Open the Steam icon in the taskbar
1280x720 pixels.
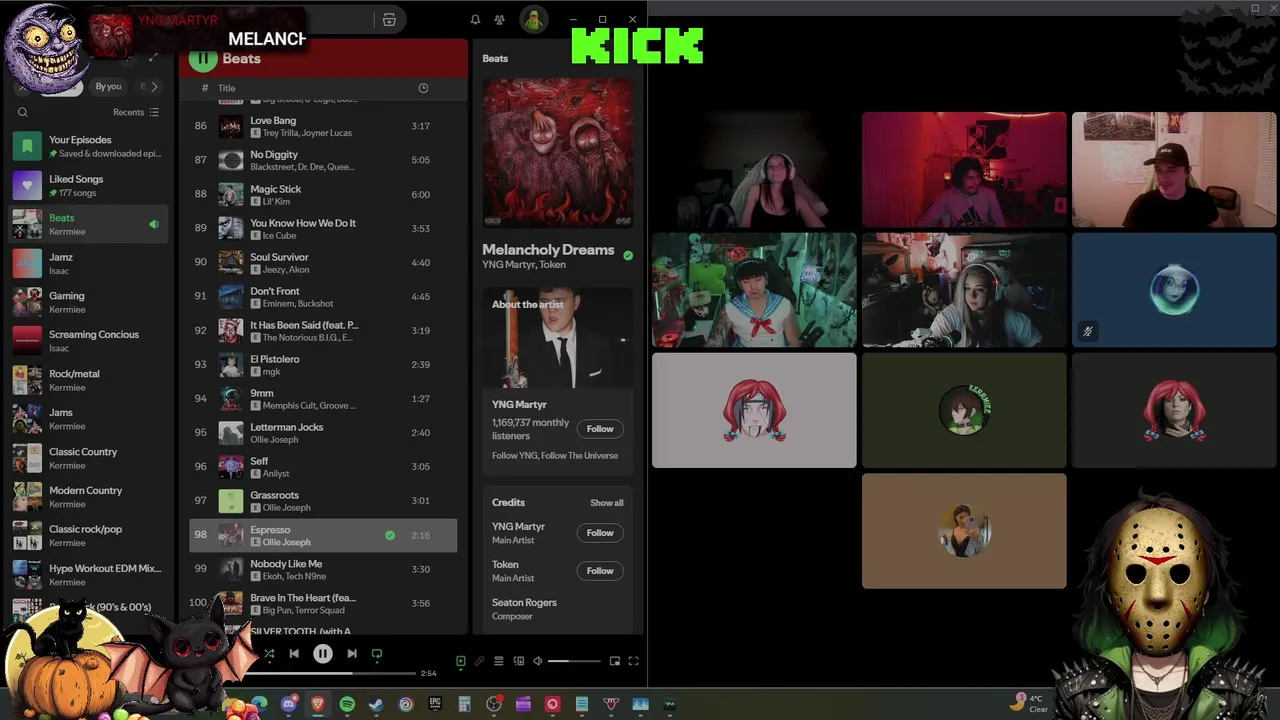tap(376, 704)
